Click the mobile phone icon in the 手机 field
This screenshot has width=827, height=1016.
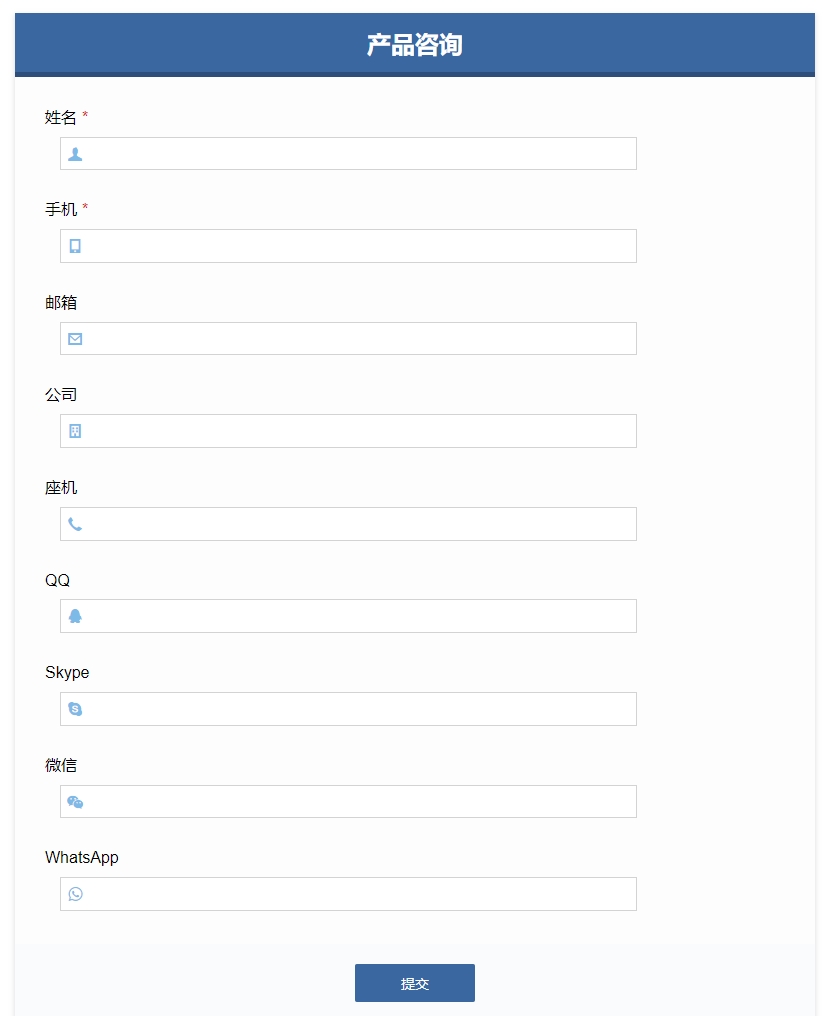[75, 246]
